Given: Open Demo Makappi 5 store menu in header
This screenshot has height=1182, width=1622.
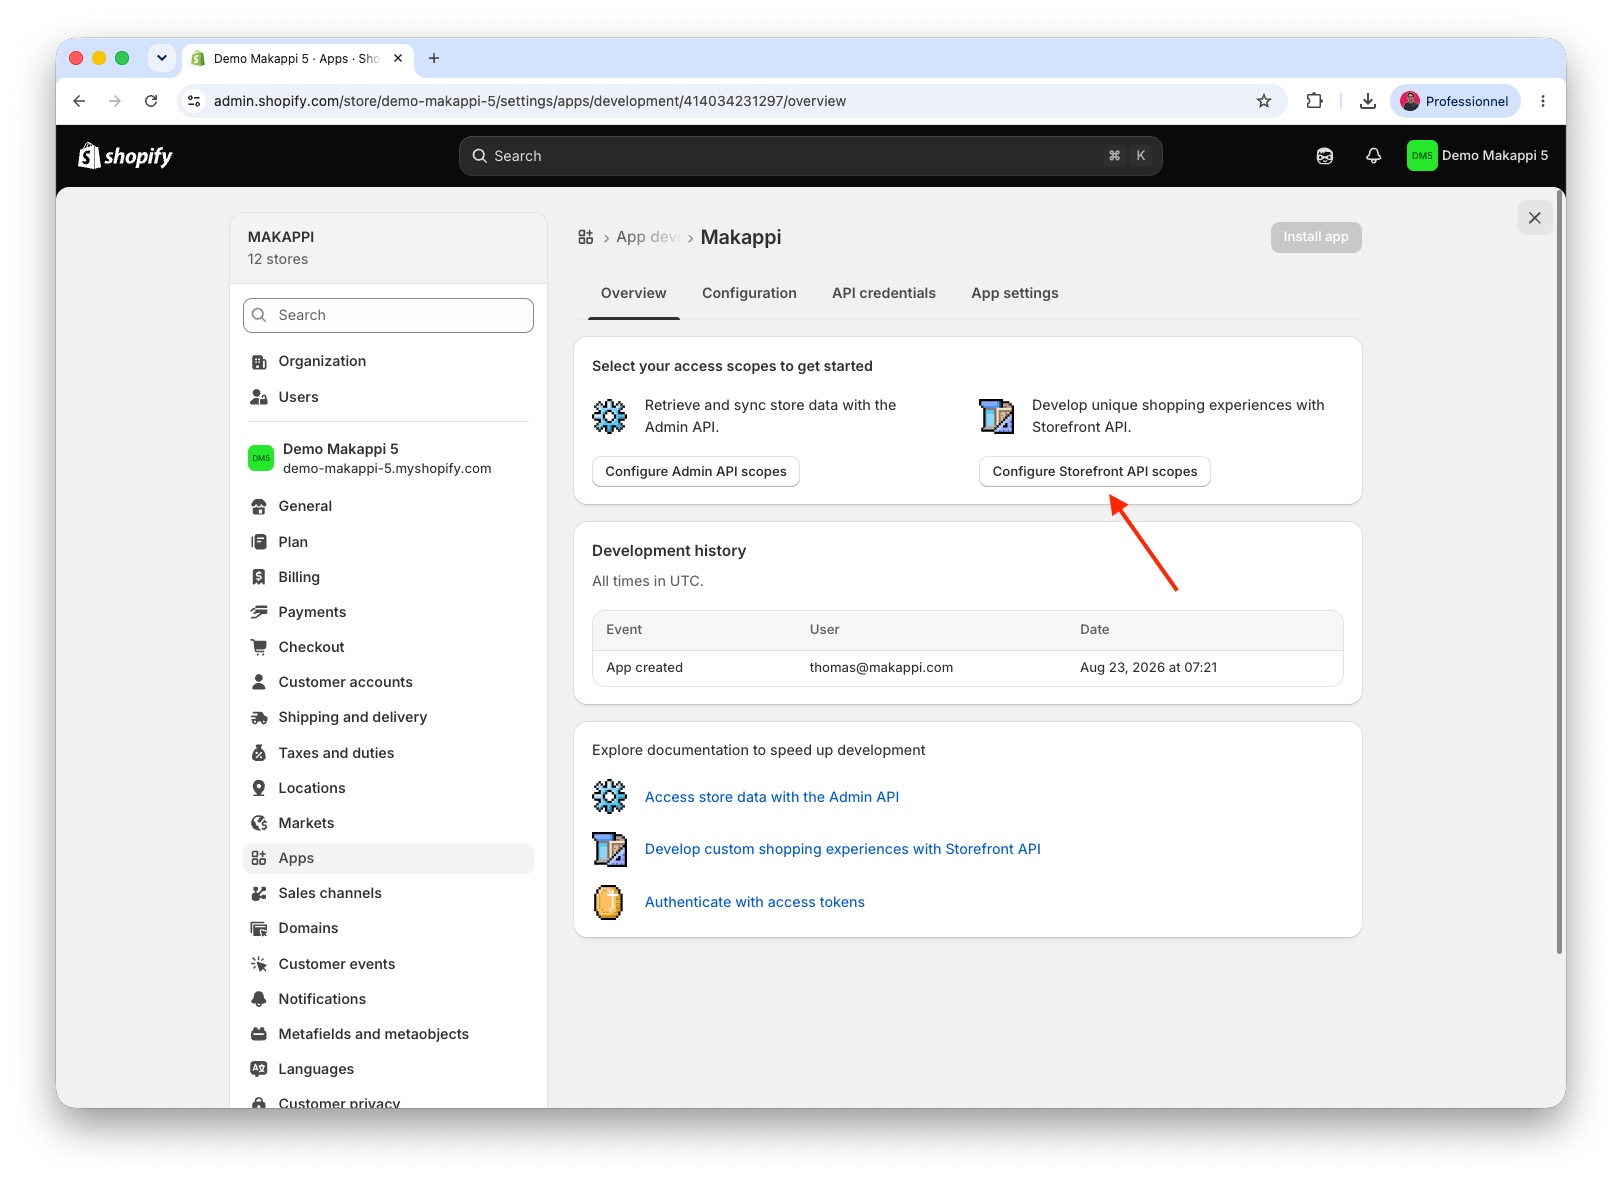Looking at the screenshot, I should coord(1478,156).
